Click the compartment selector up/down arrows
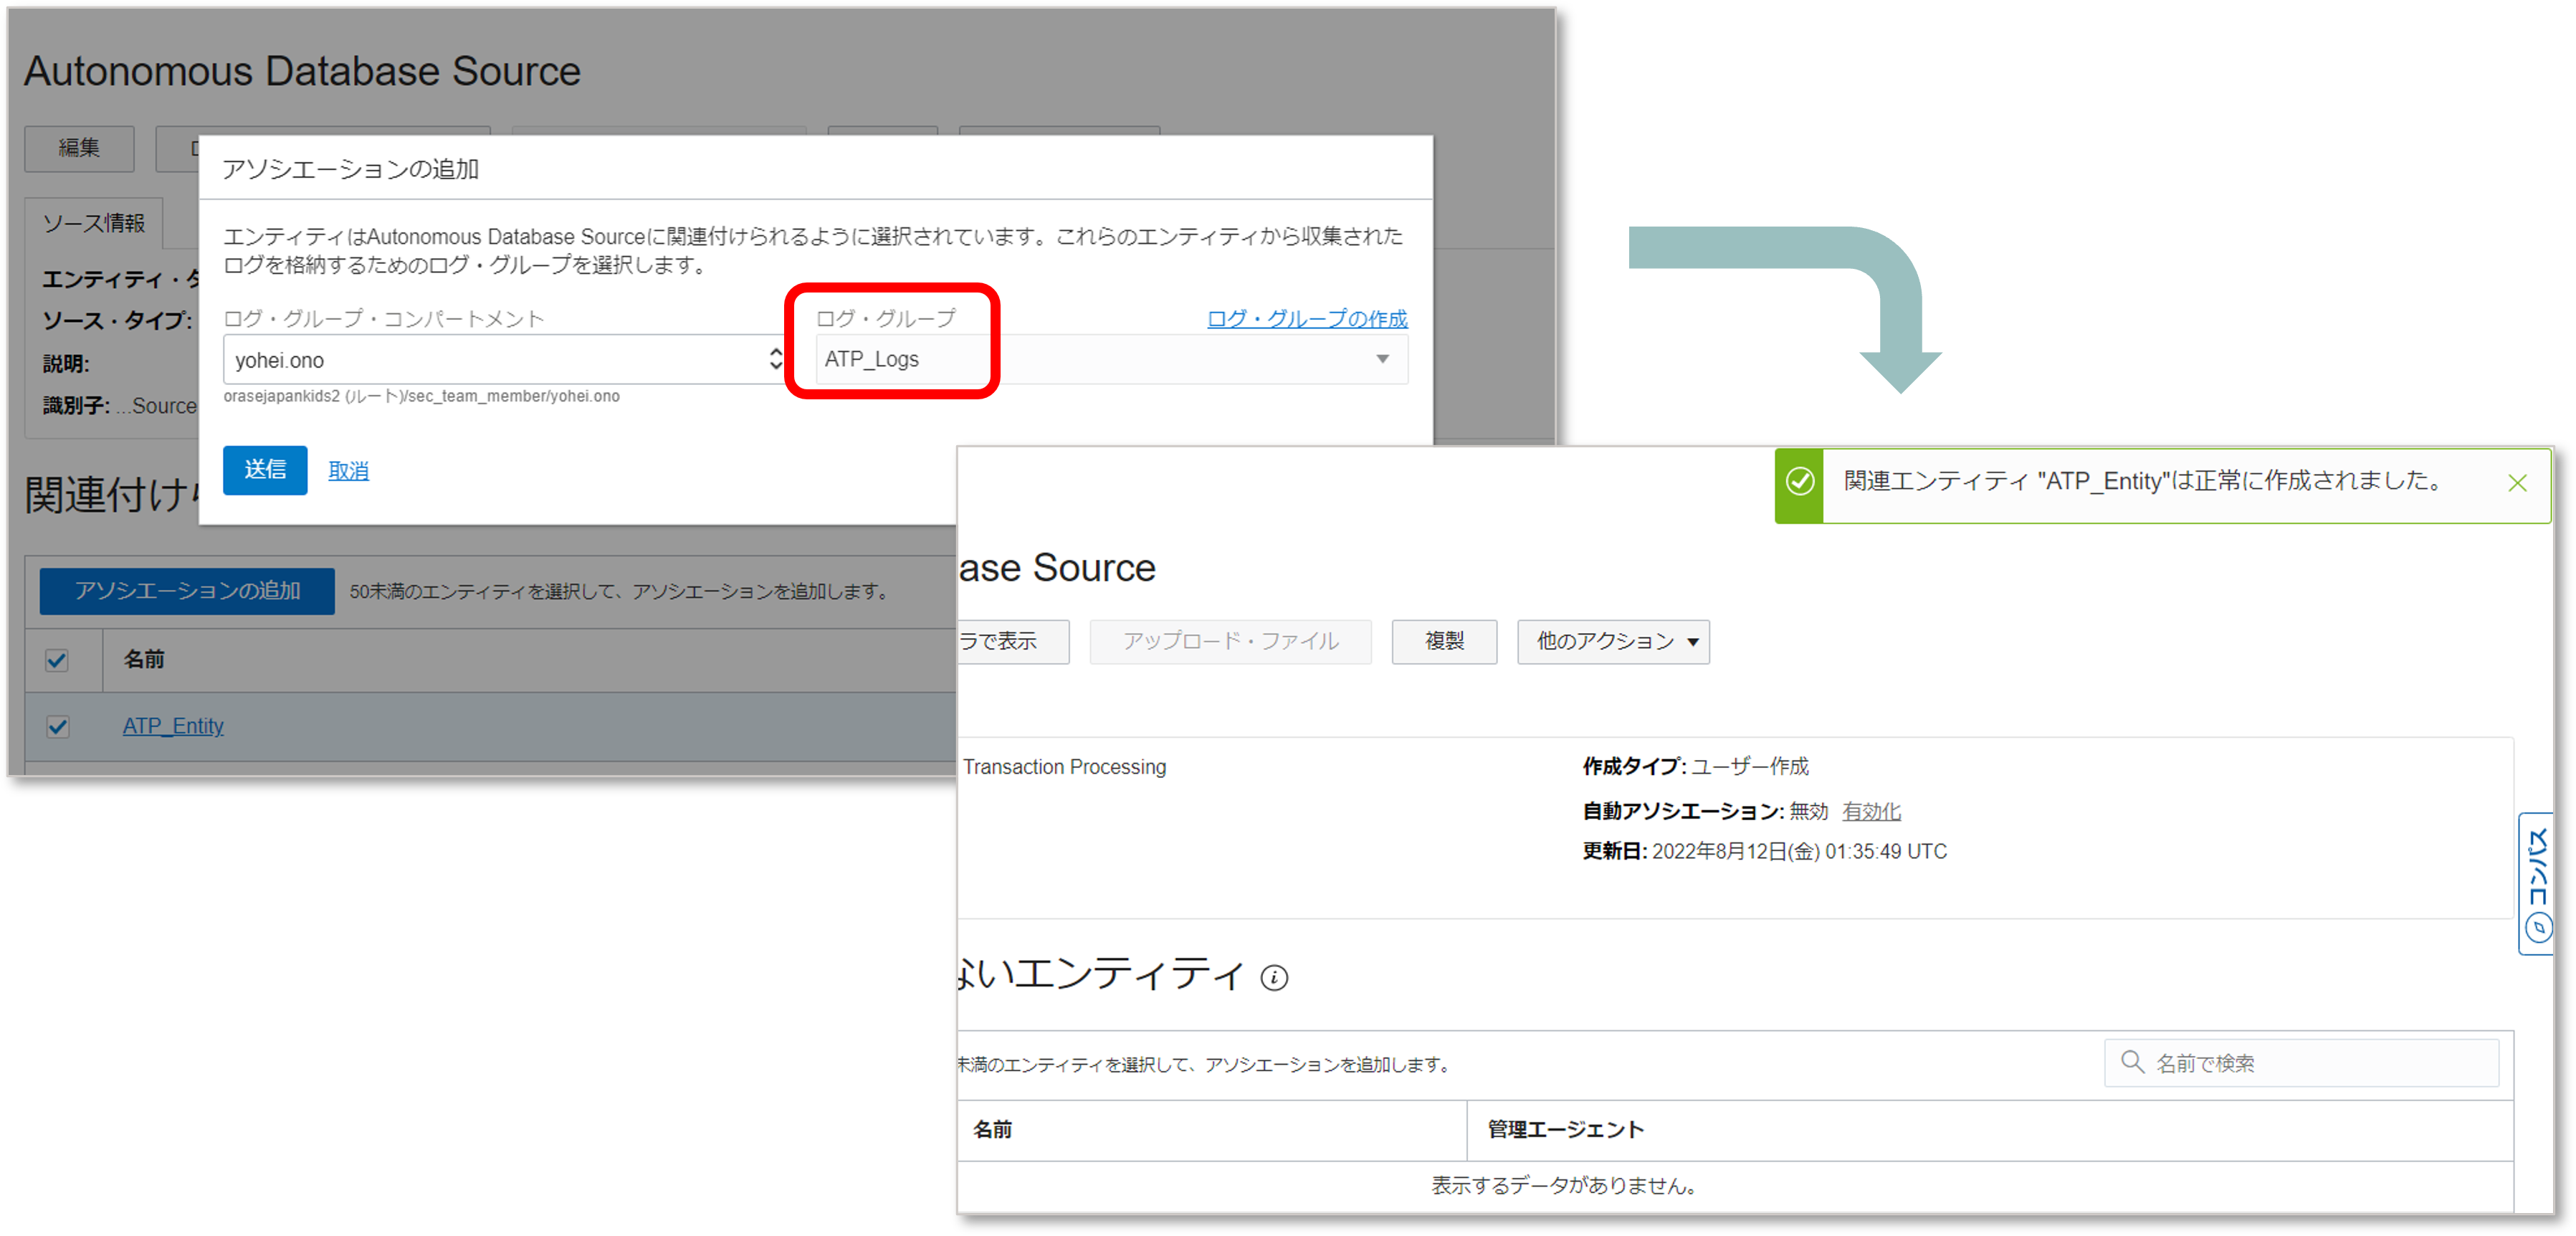The height and width of the screenshot is (1236, 2576). pyautogui.click(x=776, y=359)
